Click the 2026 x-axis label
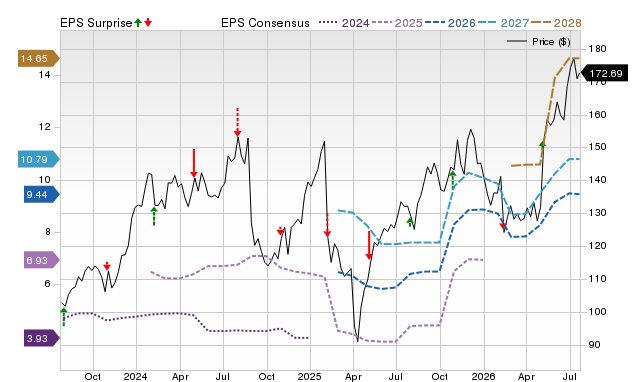 point(484,376)
